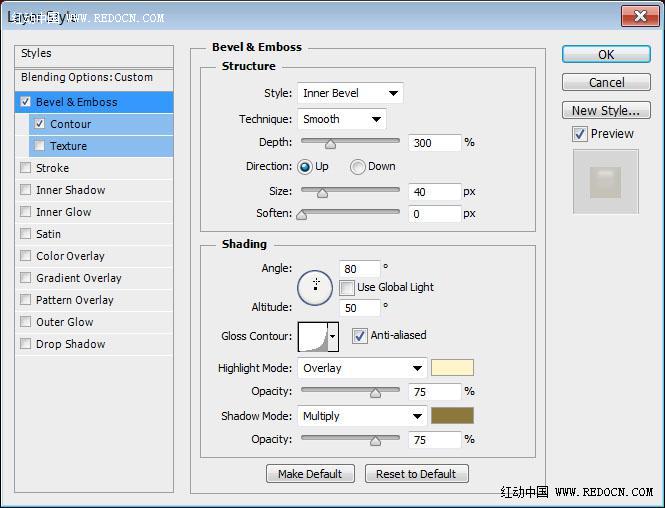Select the Down direction radio button

358,167
